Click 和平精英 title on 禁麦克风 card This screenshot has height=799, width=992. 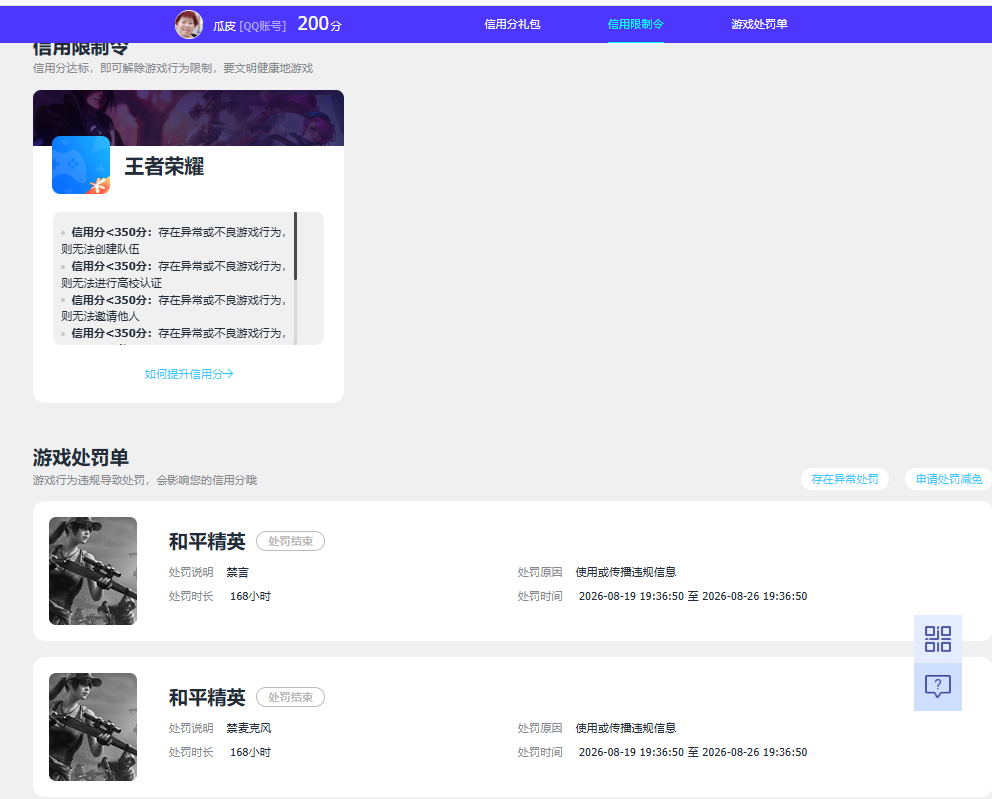pos(207,697)
